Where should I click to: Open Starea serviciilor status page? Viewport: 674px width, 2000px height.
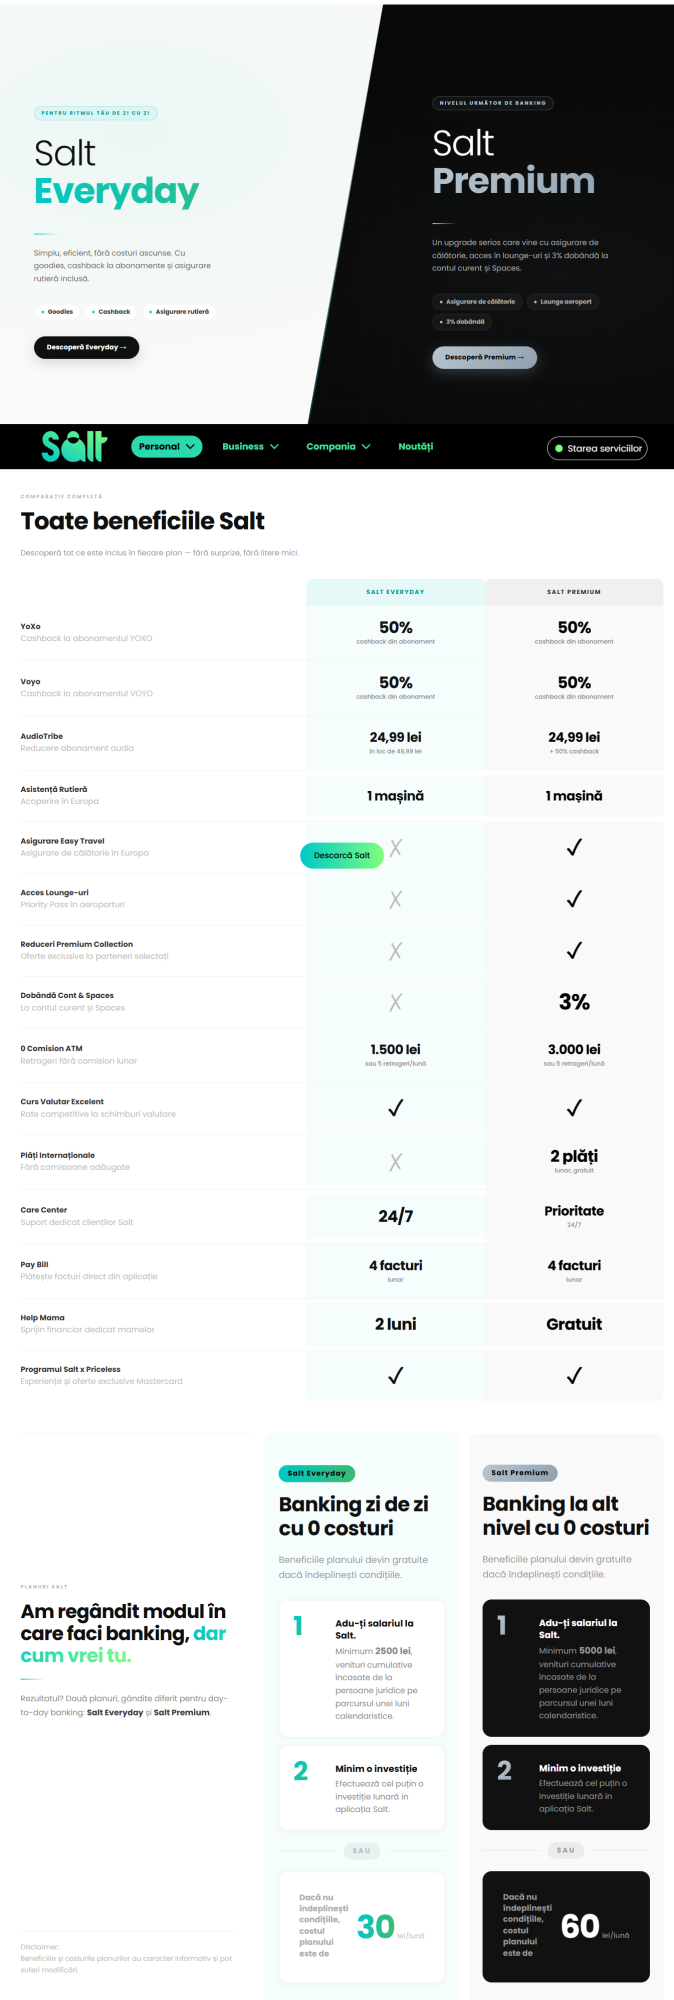pyautogui.click(x=597, y=449)
